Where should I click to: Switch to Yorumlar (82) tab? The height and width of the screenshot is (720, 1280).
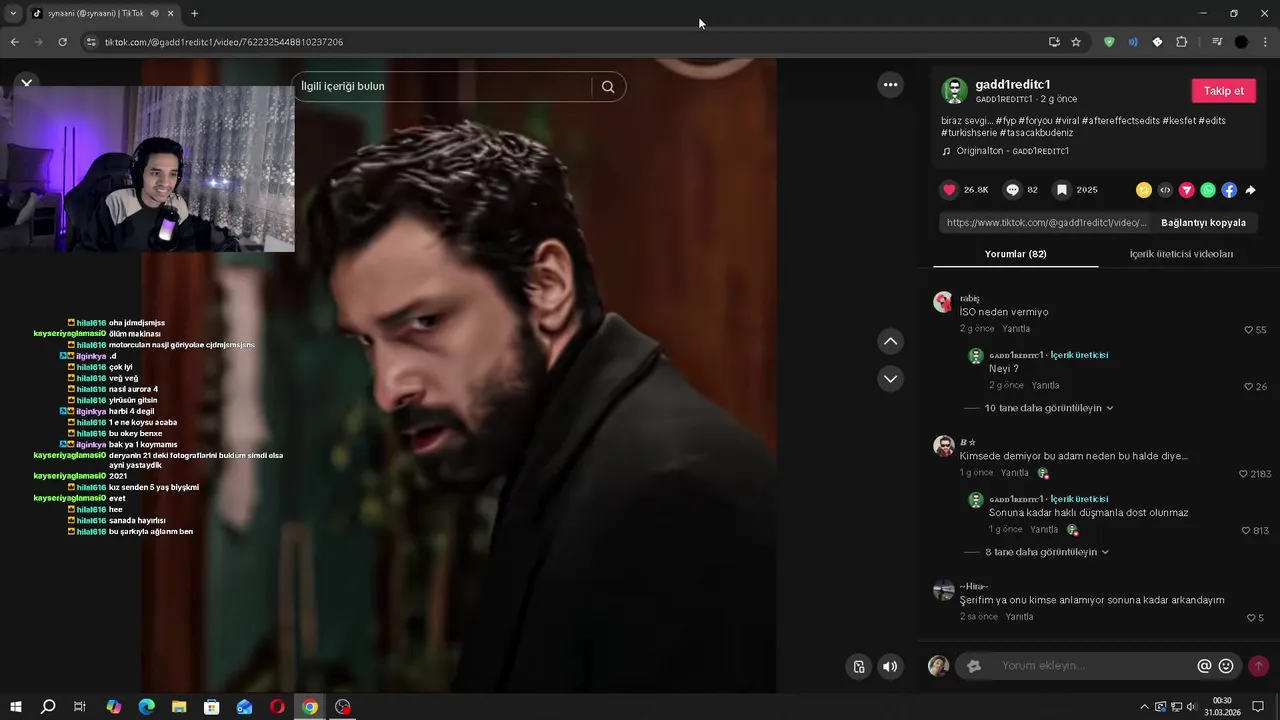tap(1015, 254)
